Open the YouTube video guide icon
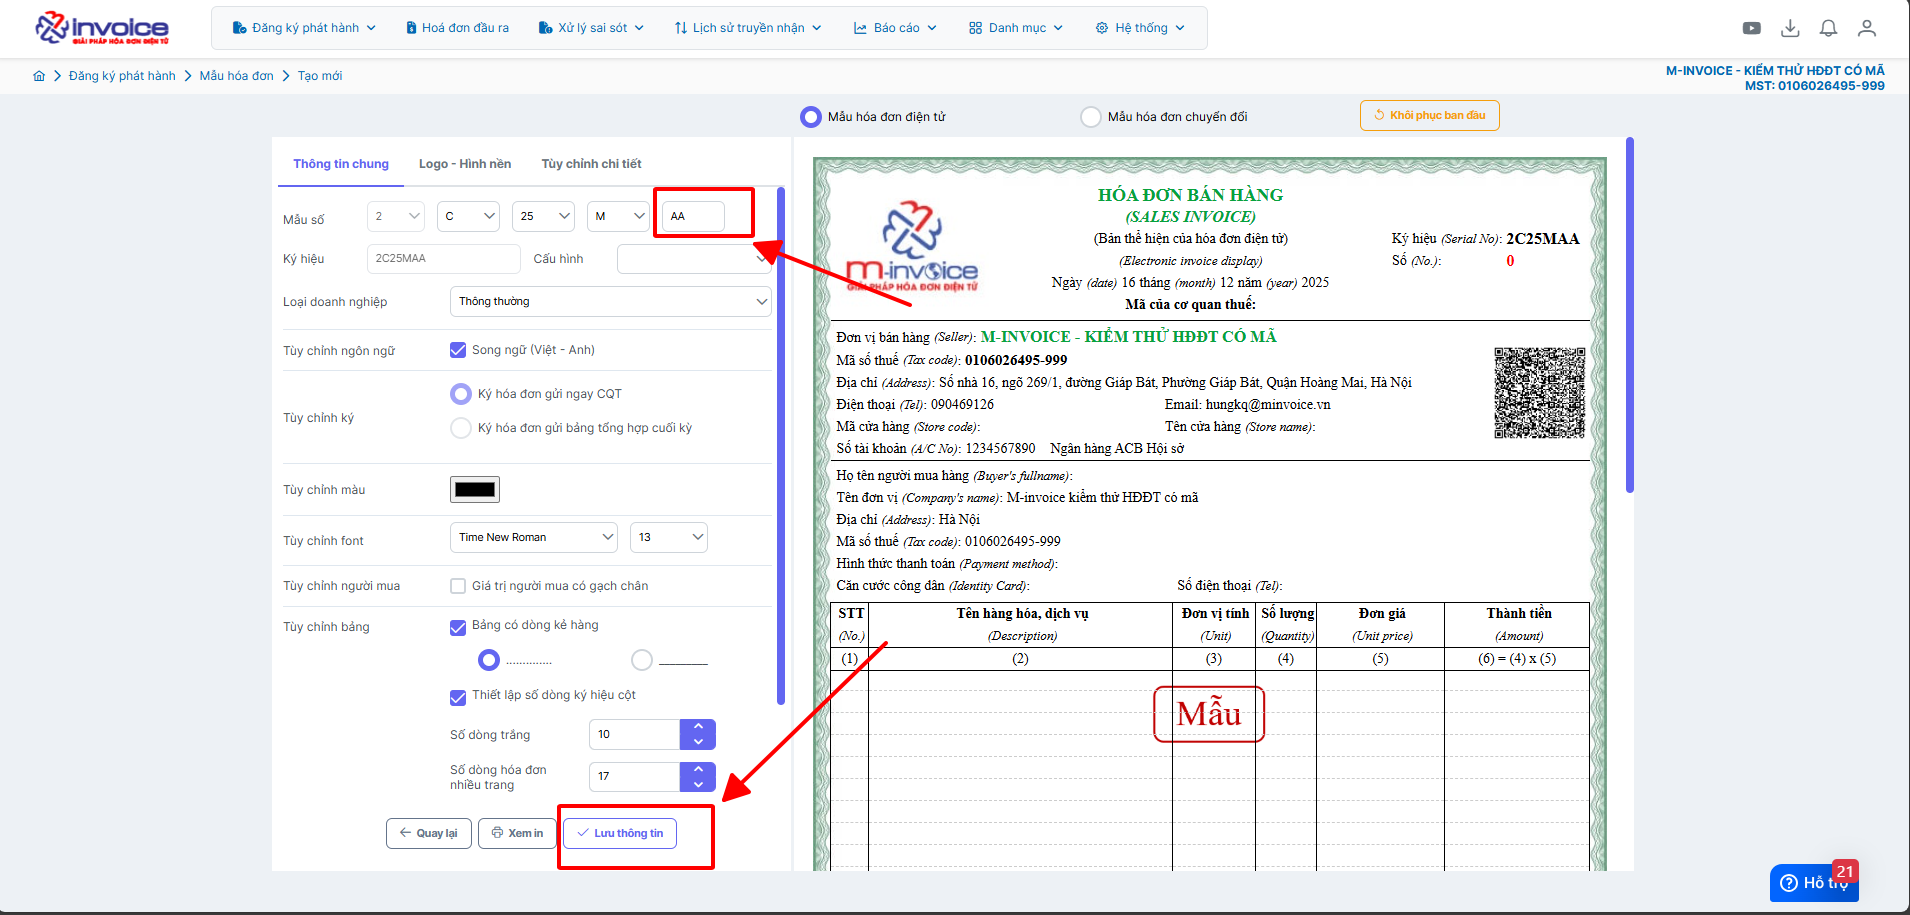This screenshot has height=915, width=1910. click(x=1751, y=28)
